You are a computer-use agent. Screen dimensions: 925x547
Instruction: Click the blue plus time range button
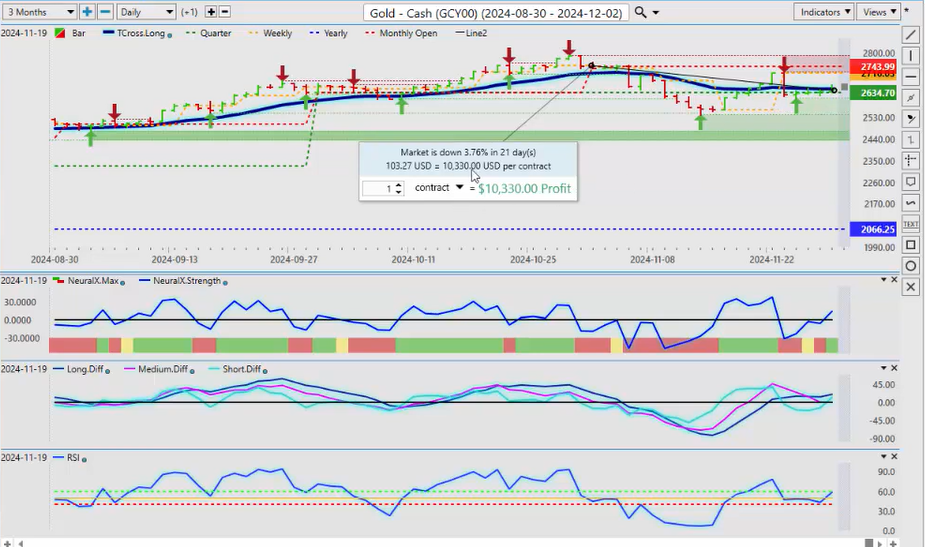coord(87,12)
